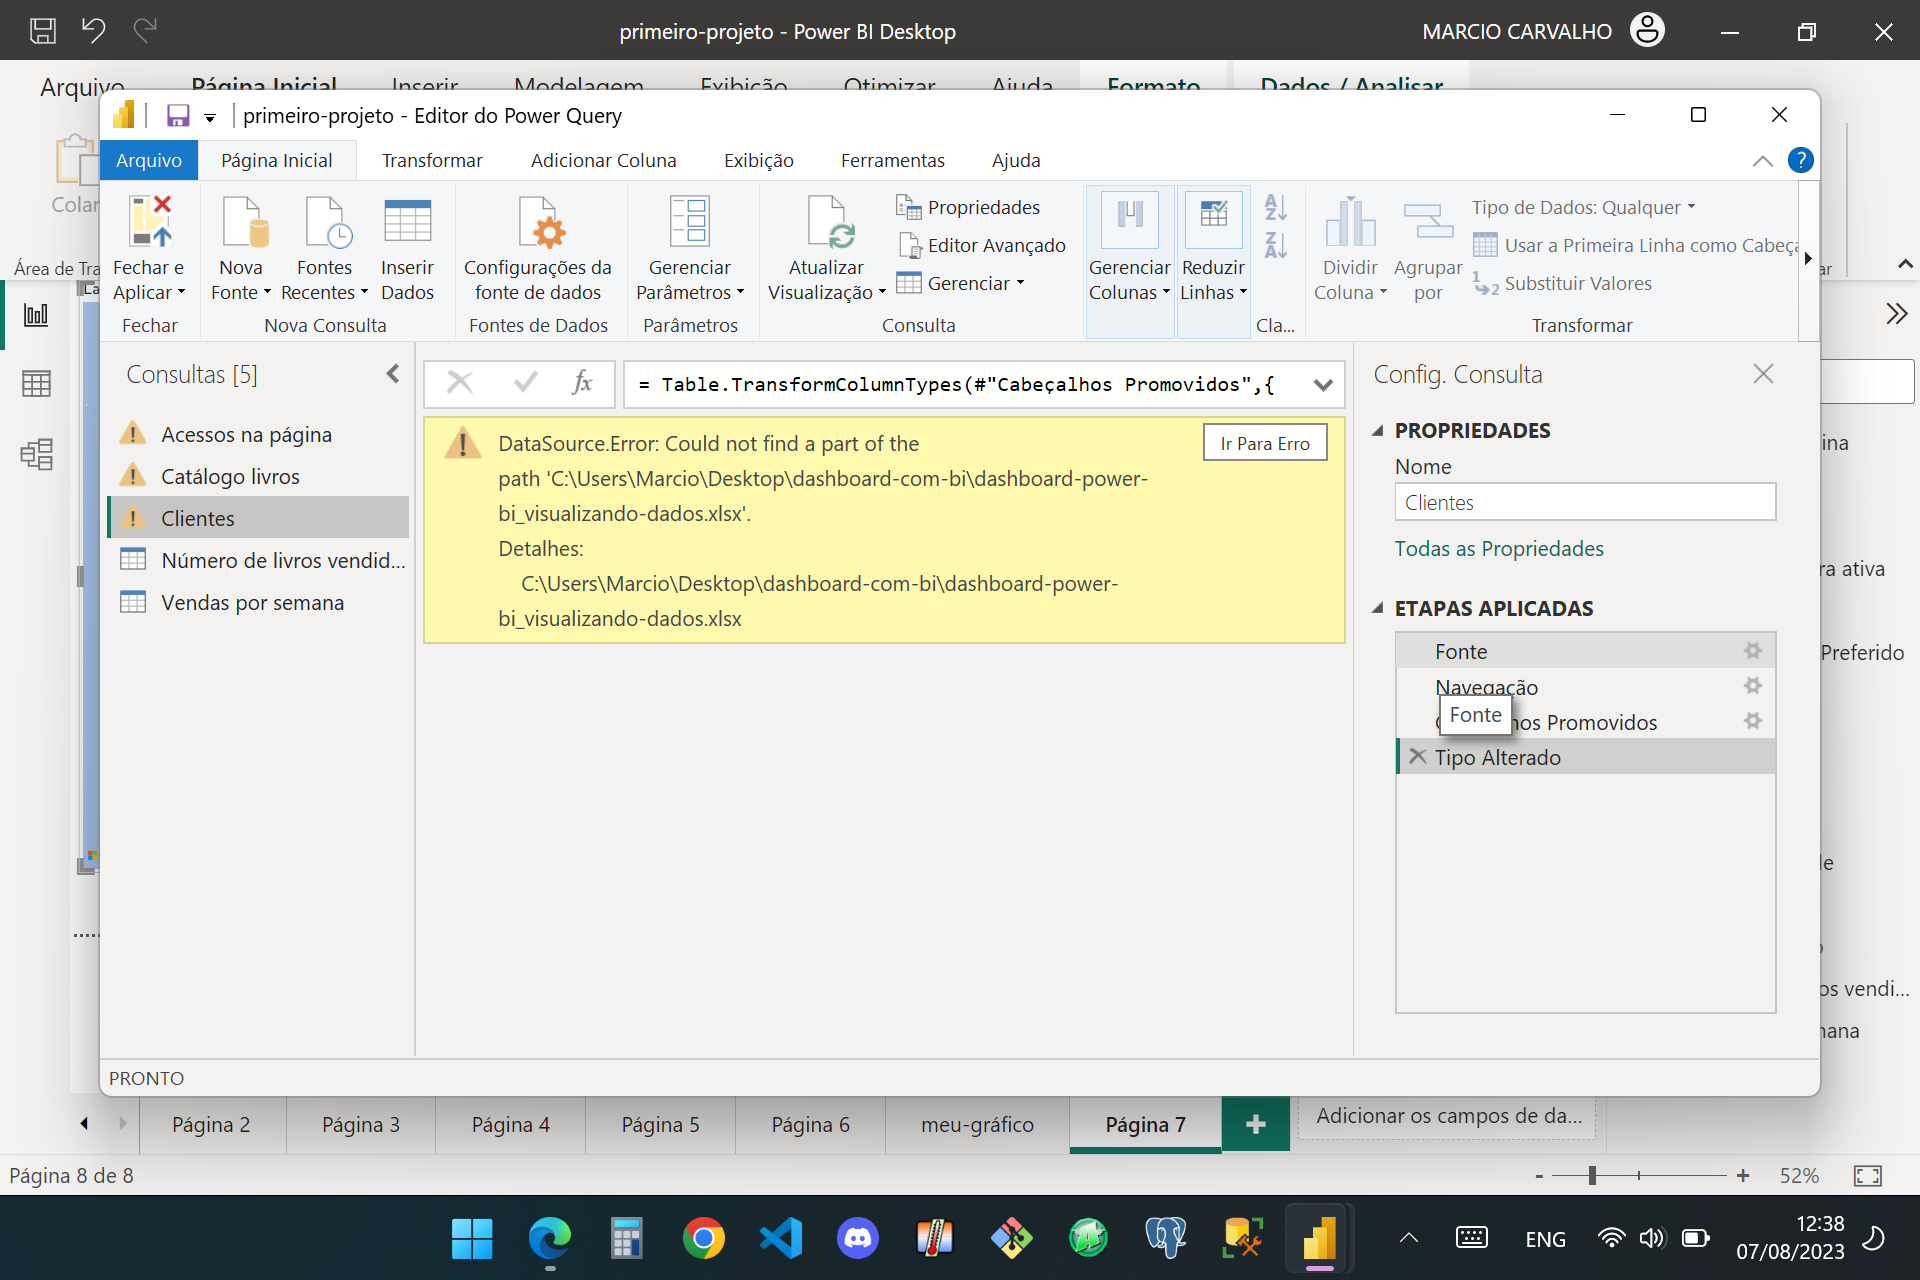Screen dimensions: 1920x1280
Task: Select Catálogo livros query
Action: pyautogui.click(x=259, y=477)
